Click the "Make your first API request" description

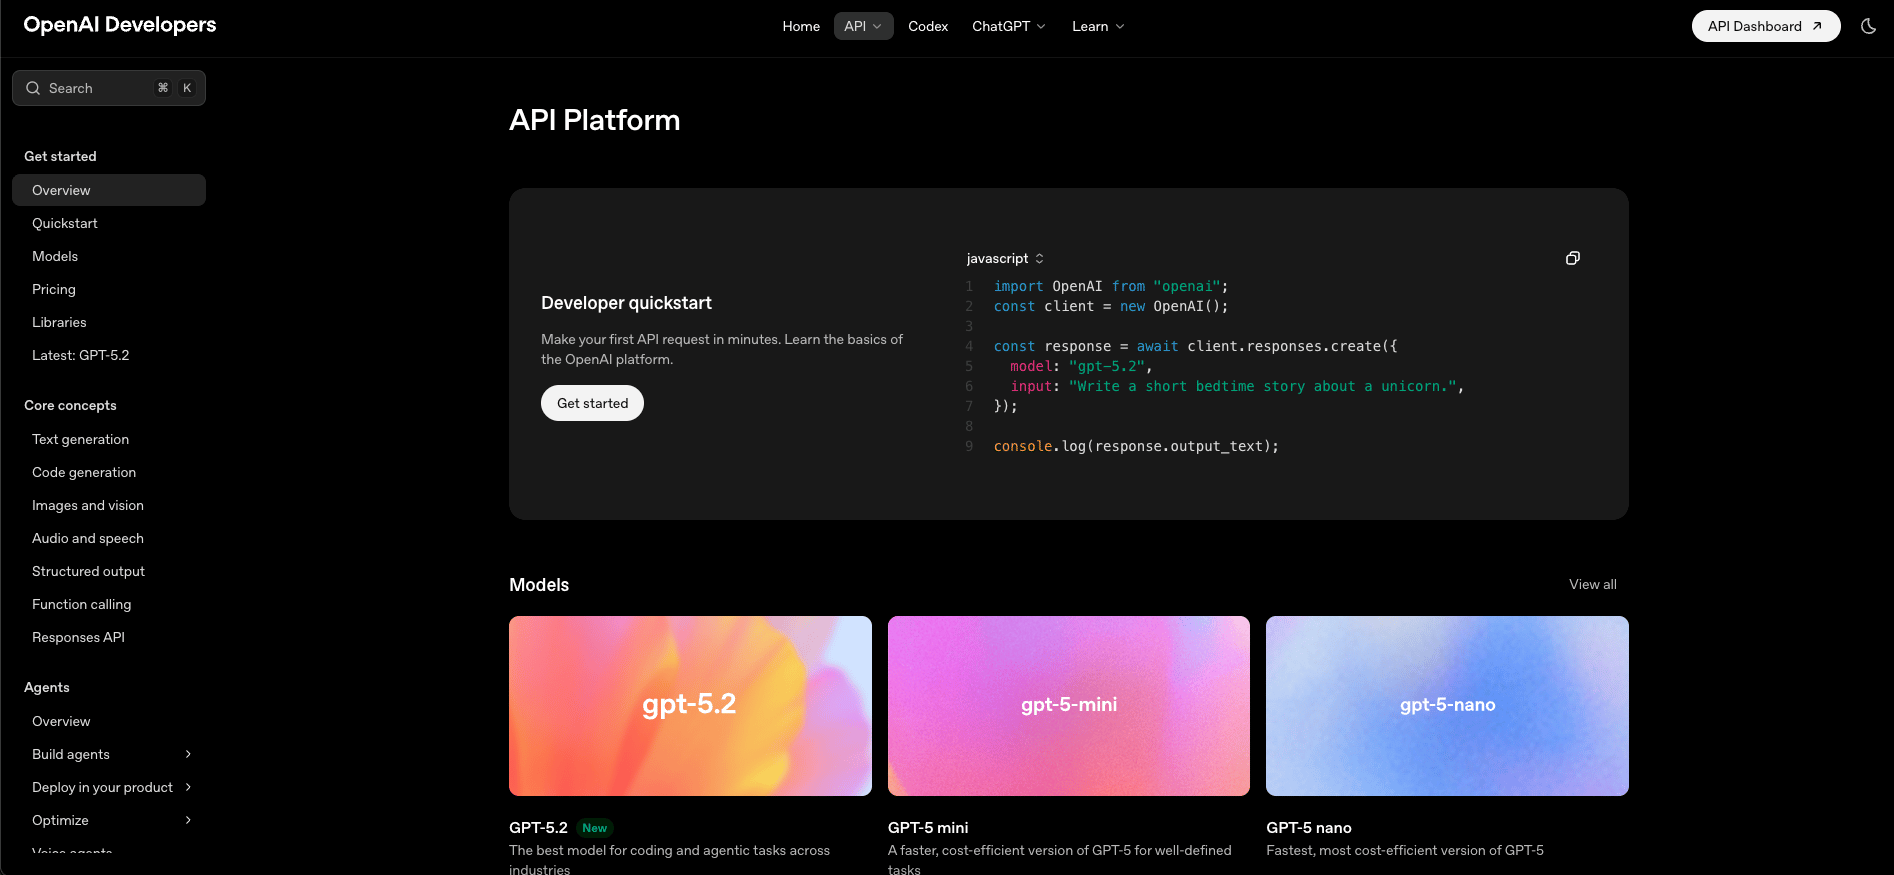point(722,349)
